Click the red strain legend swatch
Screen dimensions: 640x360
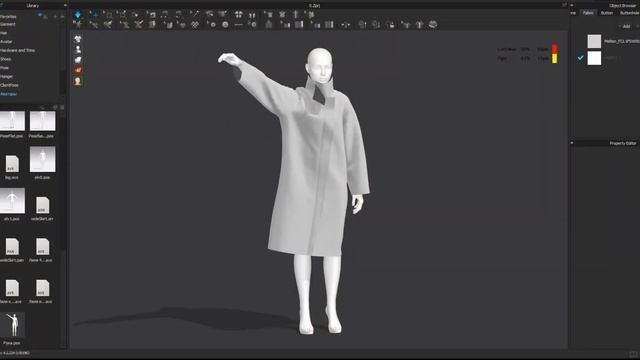click(x=554, y=49)
